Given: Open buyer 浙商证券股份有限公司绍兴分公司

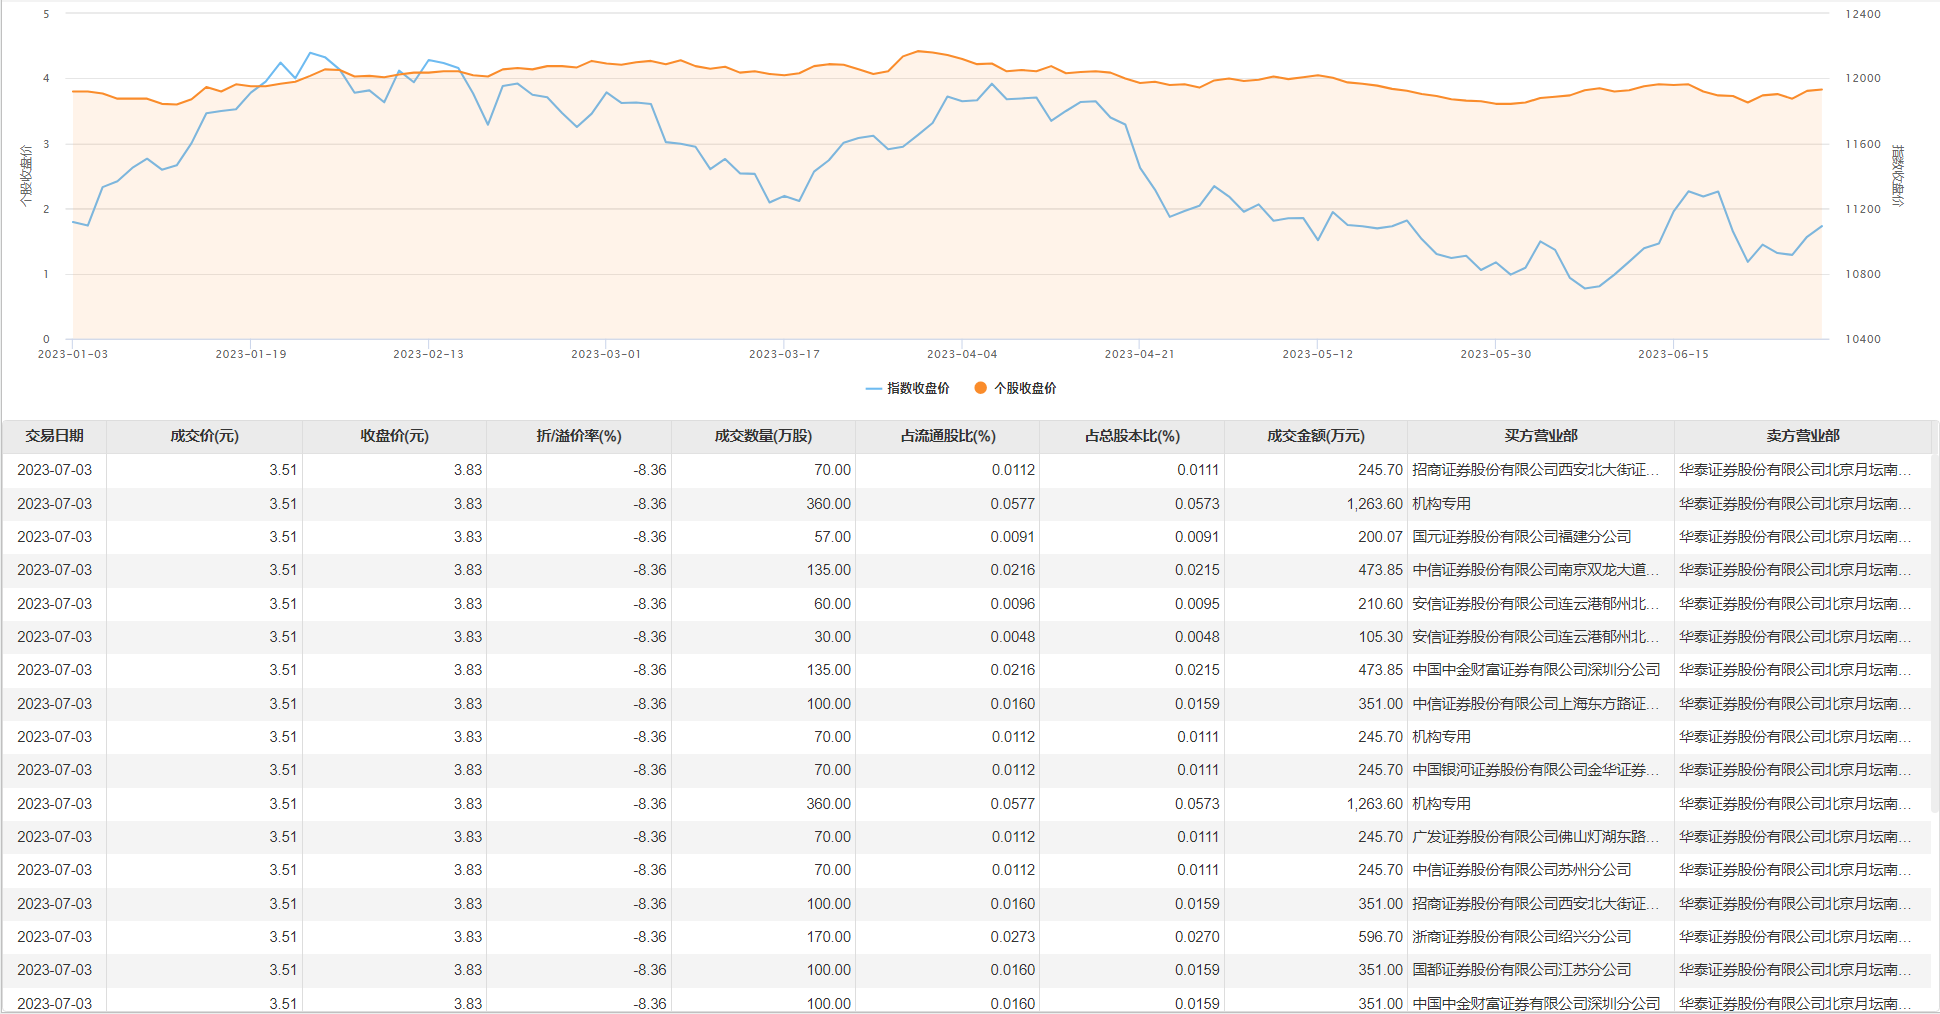Looking at the screenshot, I should point(1521,937).
